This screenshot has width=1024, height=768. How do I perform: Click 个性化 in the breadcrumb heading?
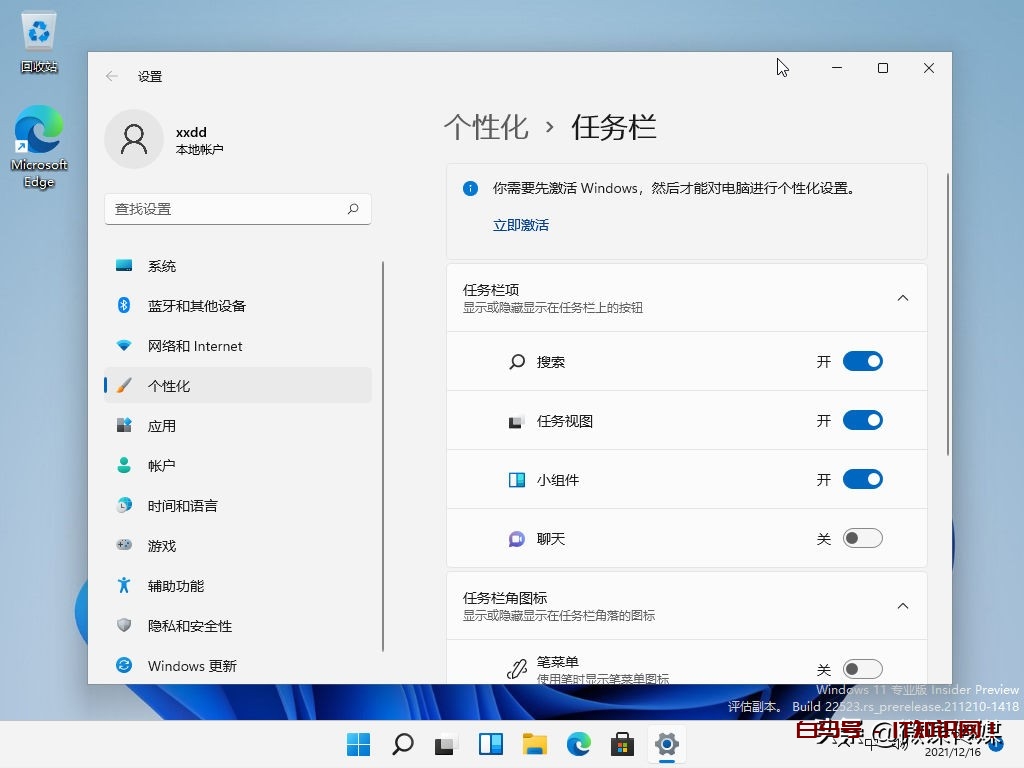pos(486,127)
